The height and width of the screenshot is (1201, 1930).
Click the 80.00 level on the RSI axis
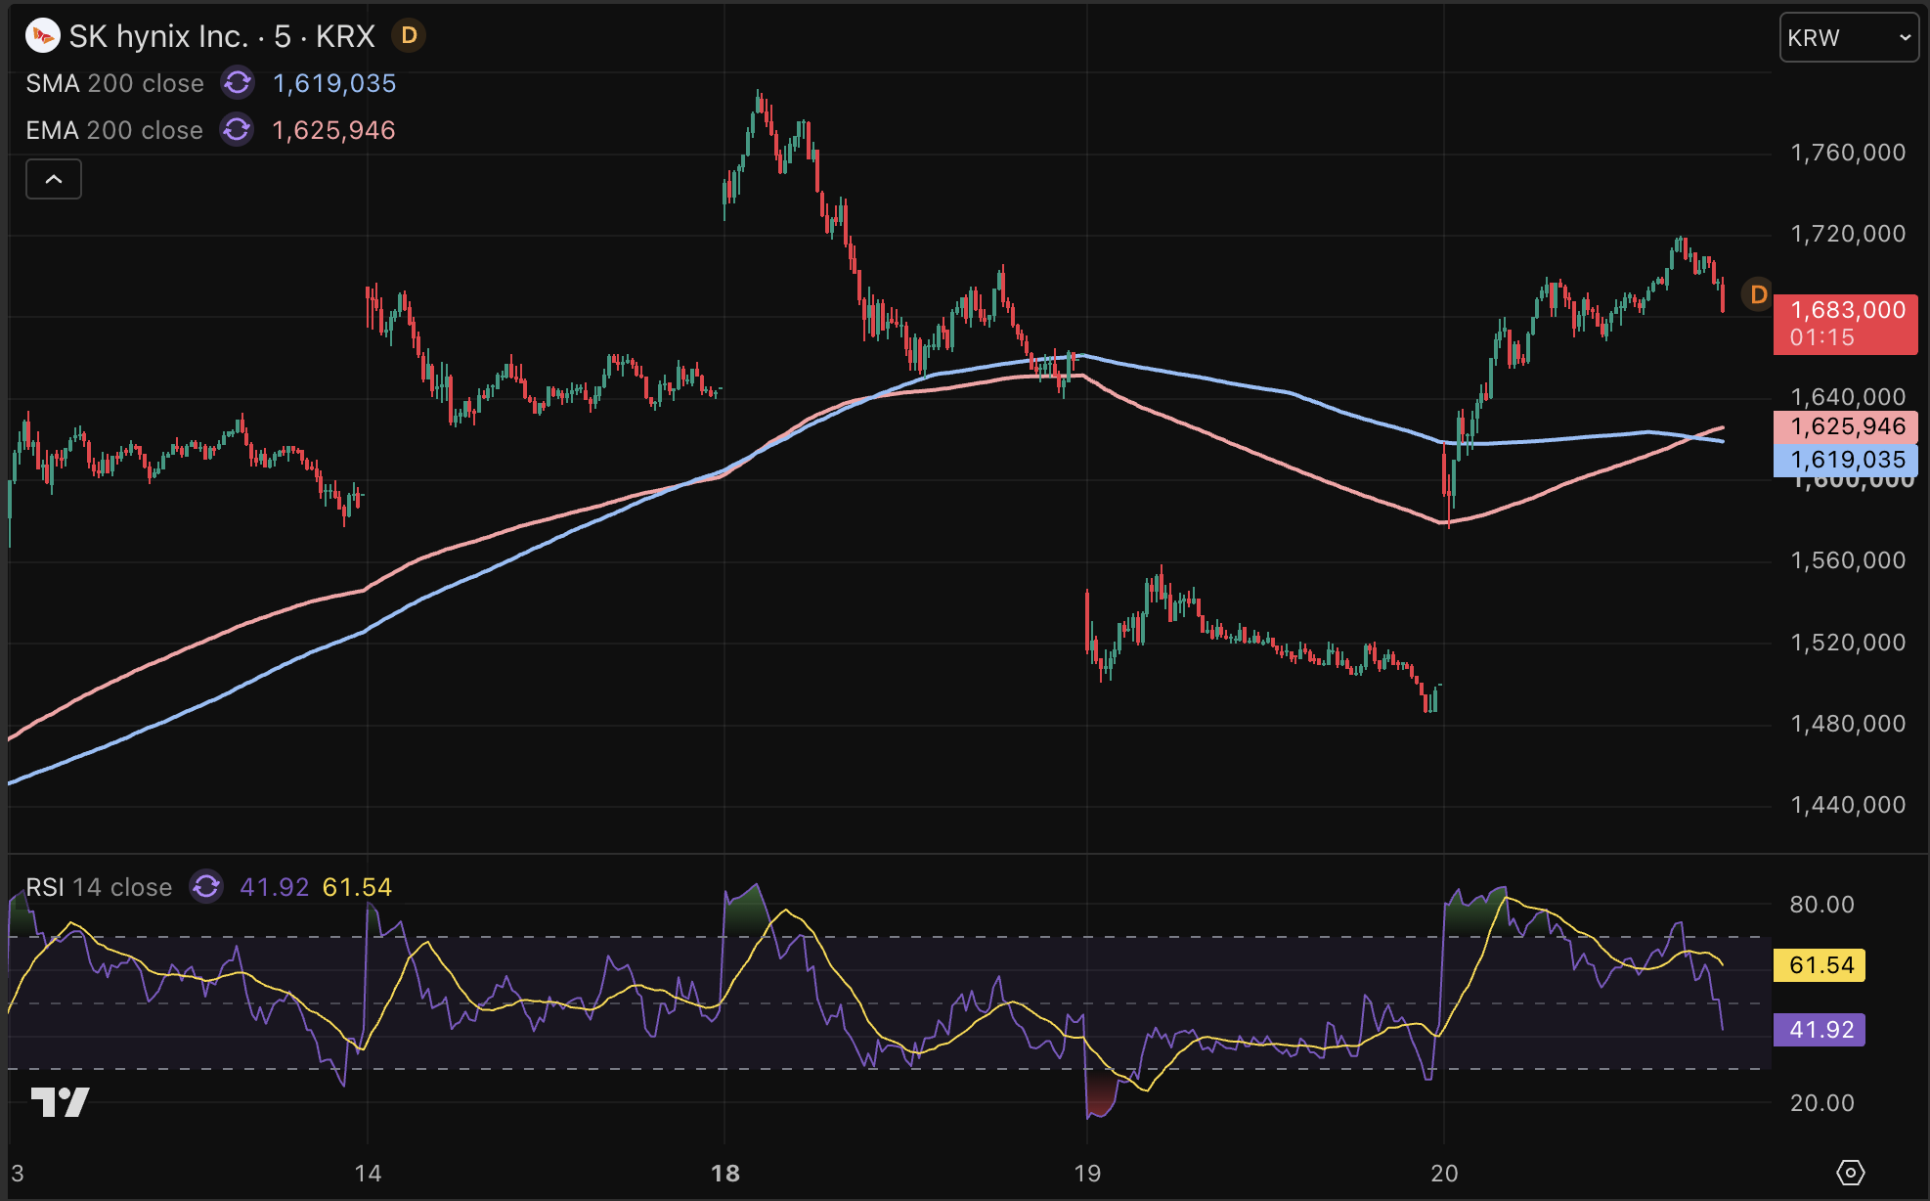click(x=1822, y=904)
